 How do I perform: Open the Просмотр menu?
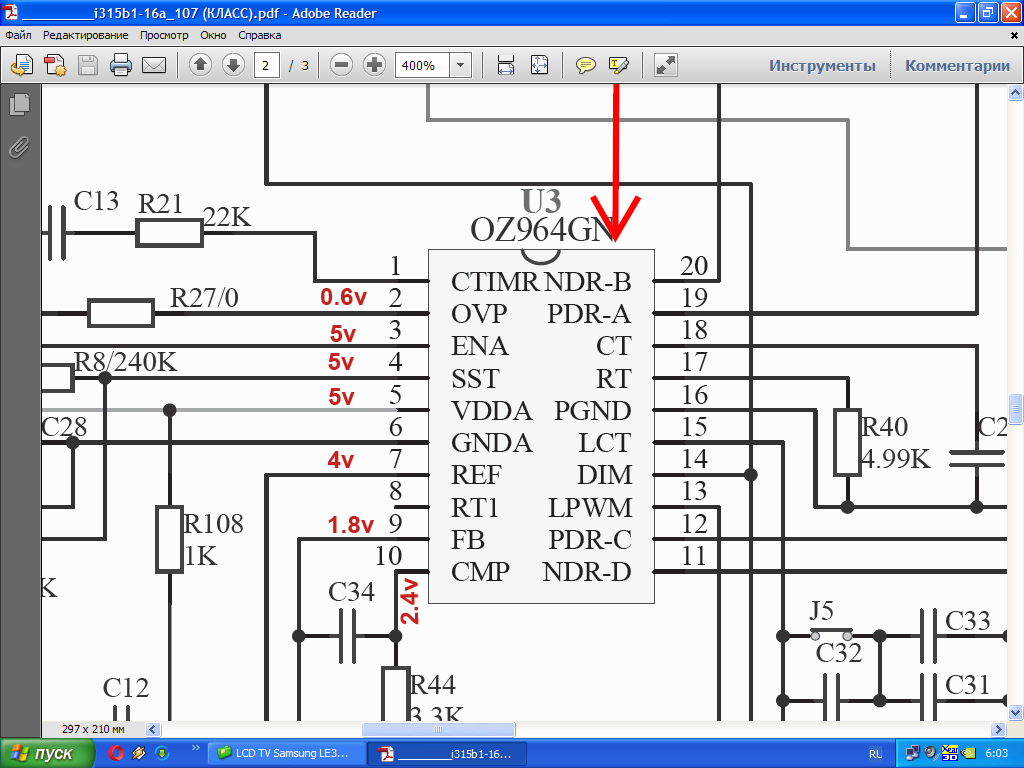164,35
